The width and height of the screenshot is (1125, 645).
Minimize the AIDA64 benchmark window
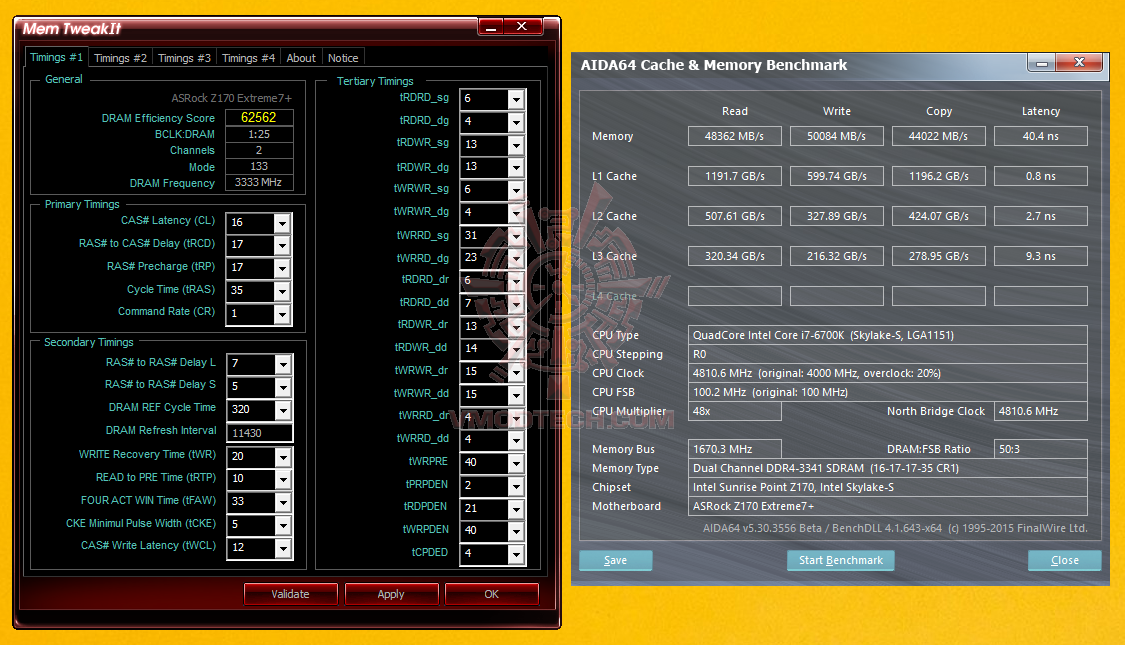pos(1041,63)
